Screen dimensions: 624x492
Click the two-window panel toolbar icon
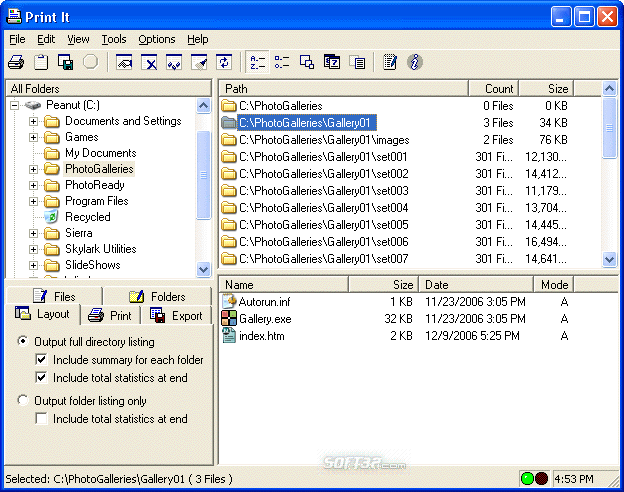tap(332, 62)
